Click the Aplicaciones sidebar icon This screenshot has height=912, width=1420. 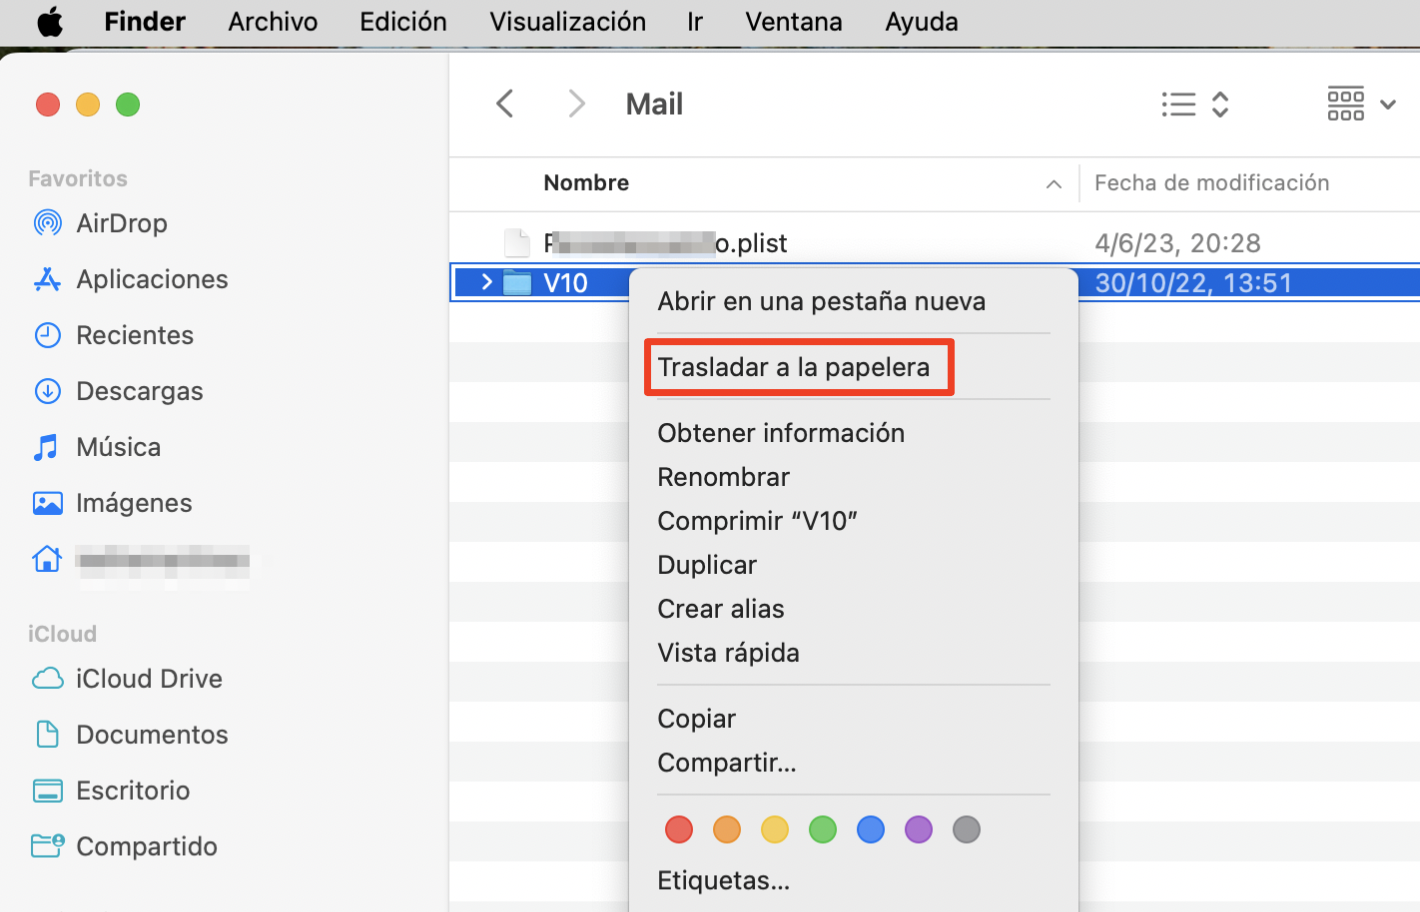pyautogui.click(x=47, y=279)
